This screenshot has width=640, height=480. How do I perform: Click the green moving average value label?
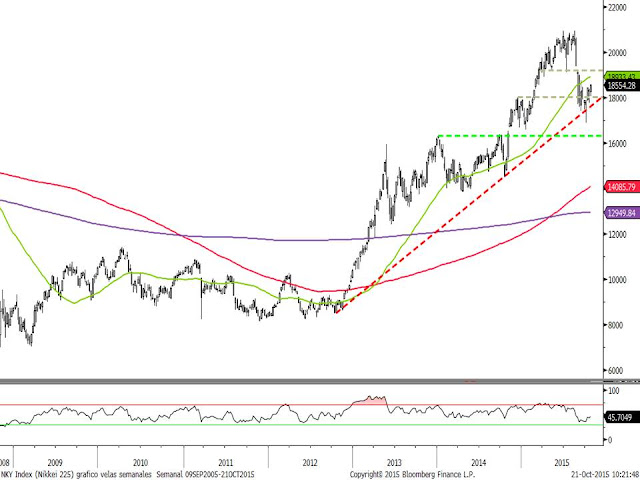[x=622, y=76]
